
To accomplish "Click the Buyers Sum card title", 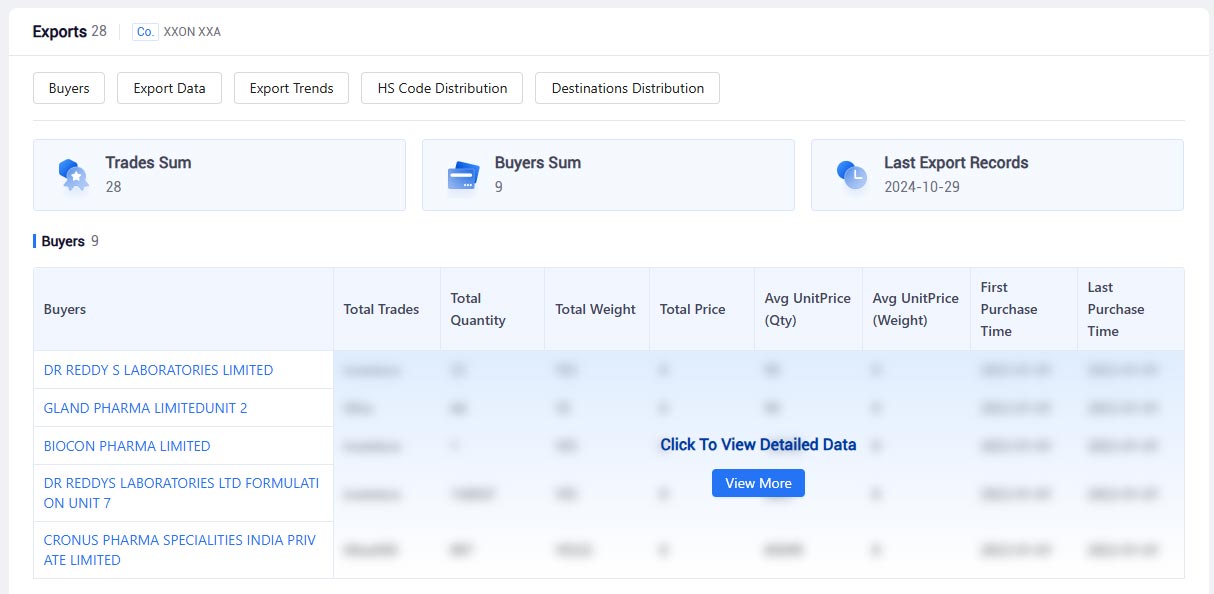I will tap(537, 162).
